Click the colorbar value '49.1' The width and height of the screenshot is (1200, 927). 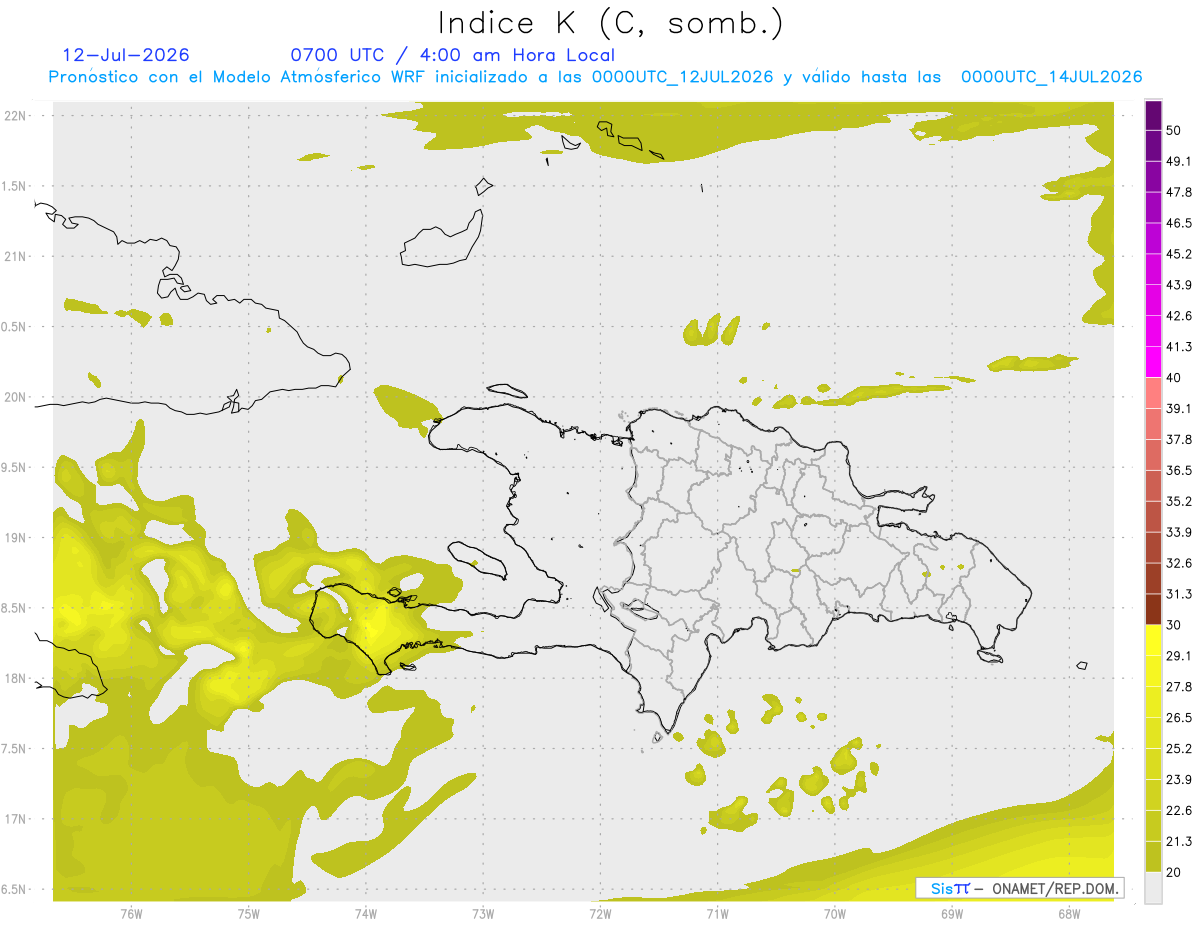point(1178,161)
